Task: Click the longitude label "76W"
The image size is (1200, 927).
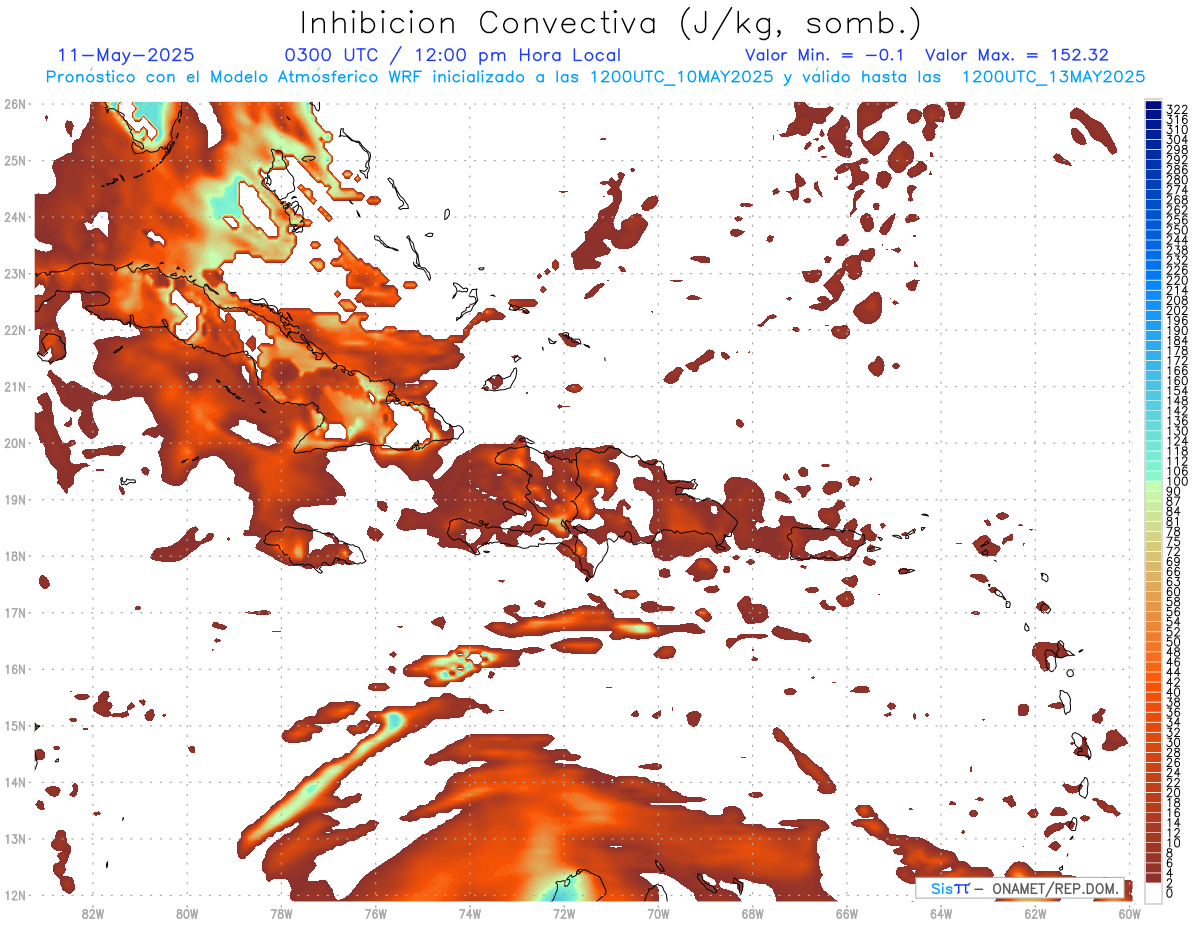Action: [x=375, y=913]
